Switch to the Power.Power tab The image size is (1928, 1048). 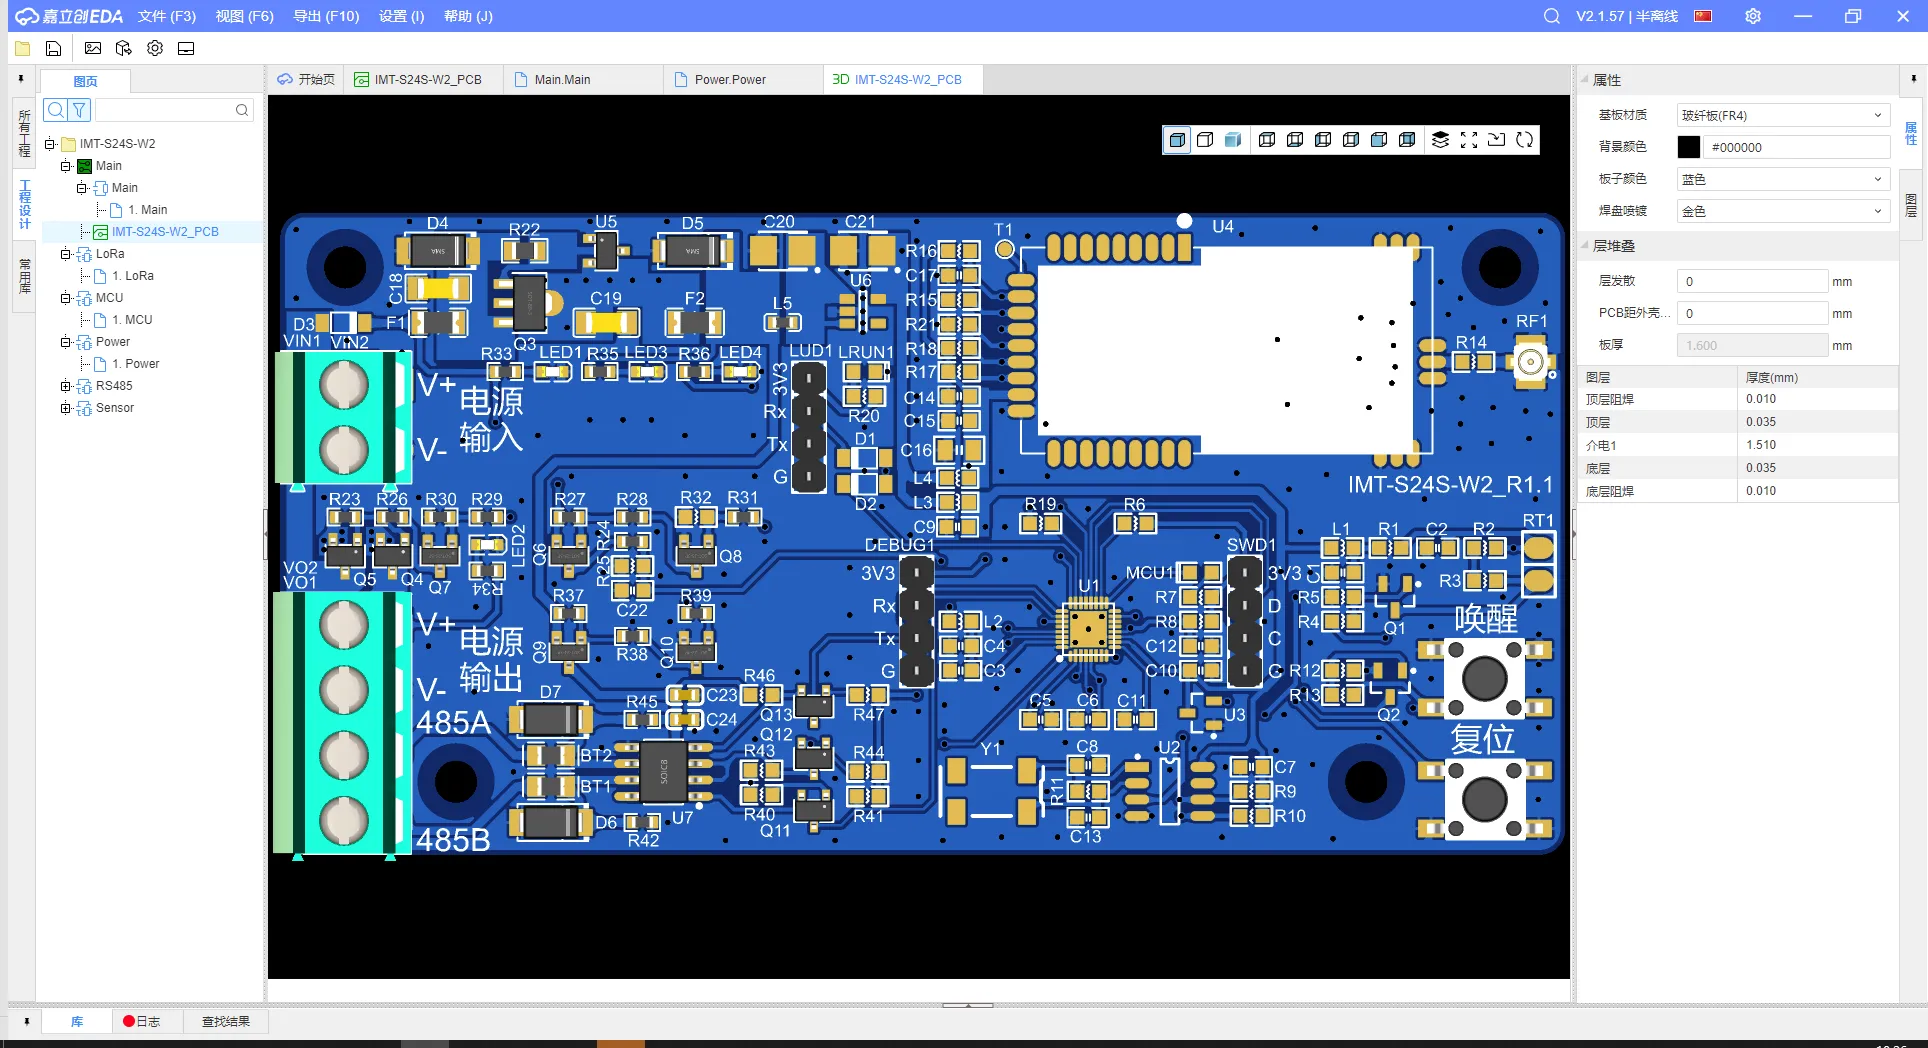pyautogui.click(x=730, y=80)
